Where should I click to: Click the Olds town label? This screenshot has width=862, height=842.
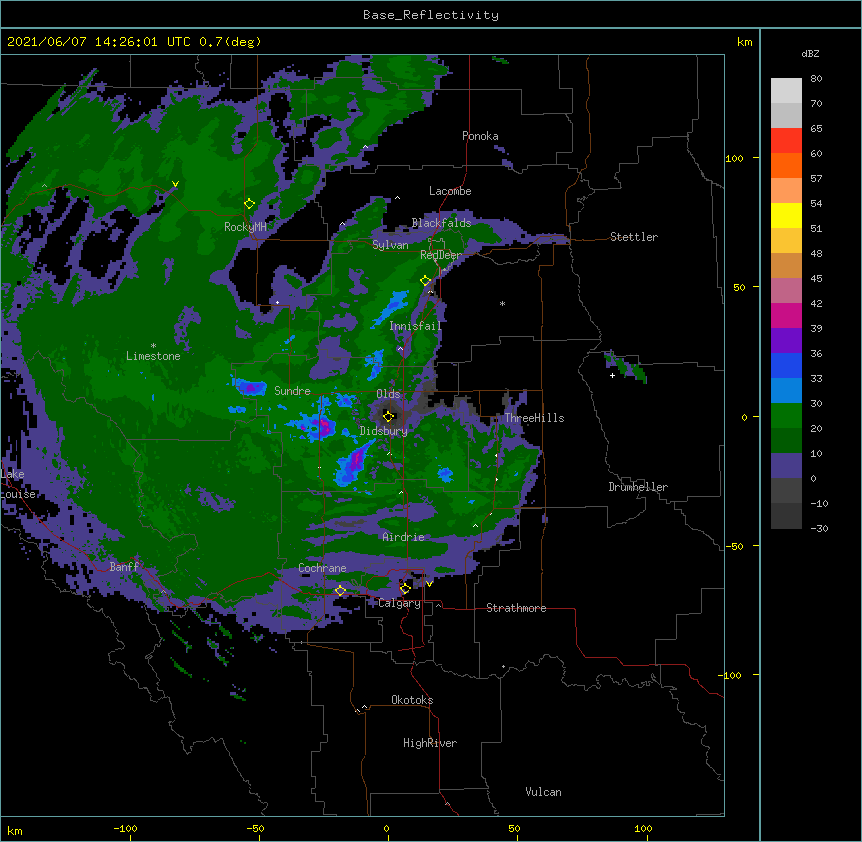coord(388,394)
